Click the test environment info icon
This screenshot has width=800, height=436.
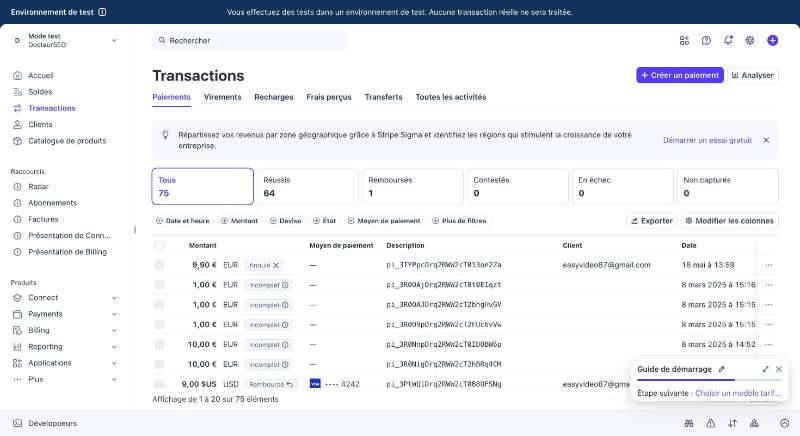tap(102, 12)
